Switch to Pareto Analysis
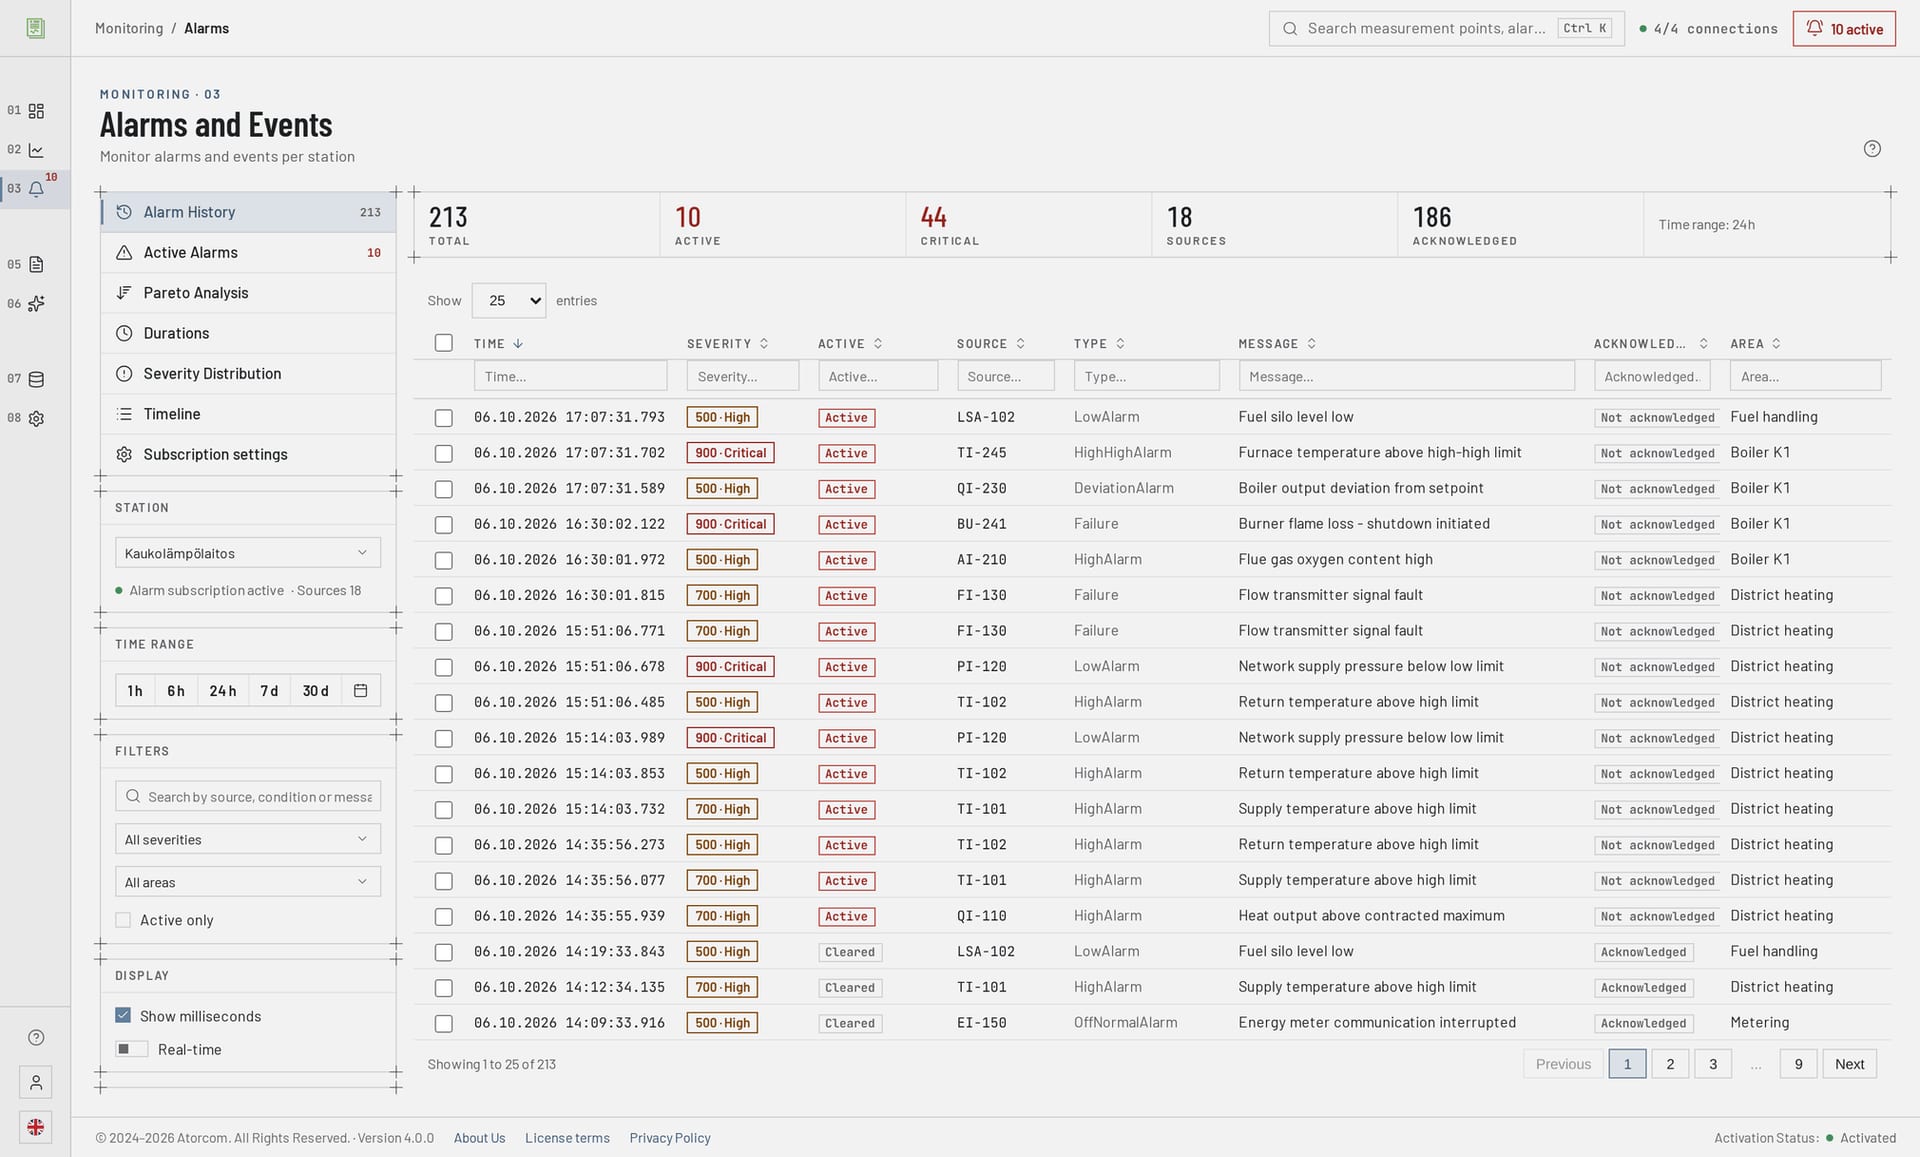Image resolution: width=1920 pixels, height=1157 pixels. (x=248, y=293)
